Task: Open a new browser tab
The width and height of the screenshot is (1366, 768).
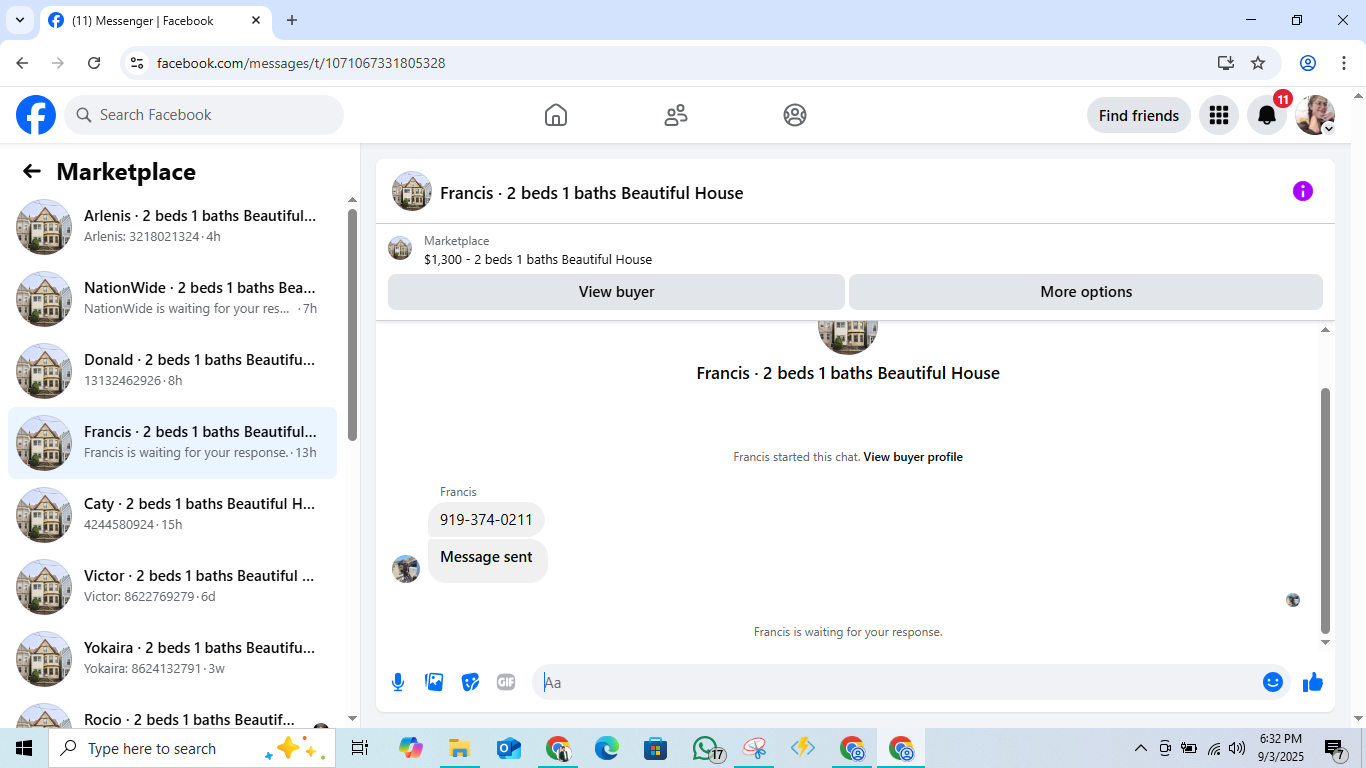Action: [x=292, y=20]
